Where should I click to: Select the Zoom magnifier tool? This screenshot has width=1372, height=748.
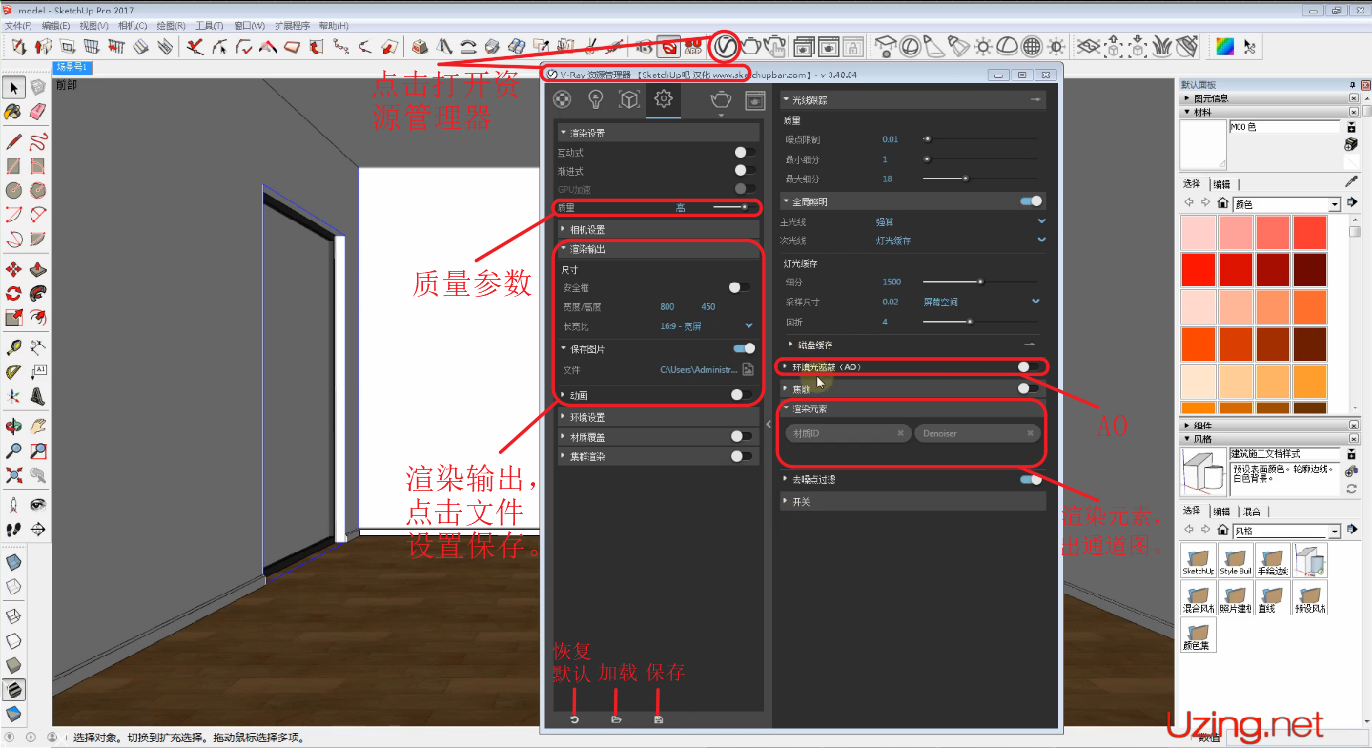pos(14,451)
